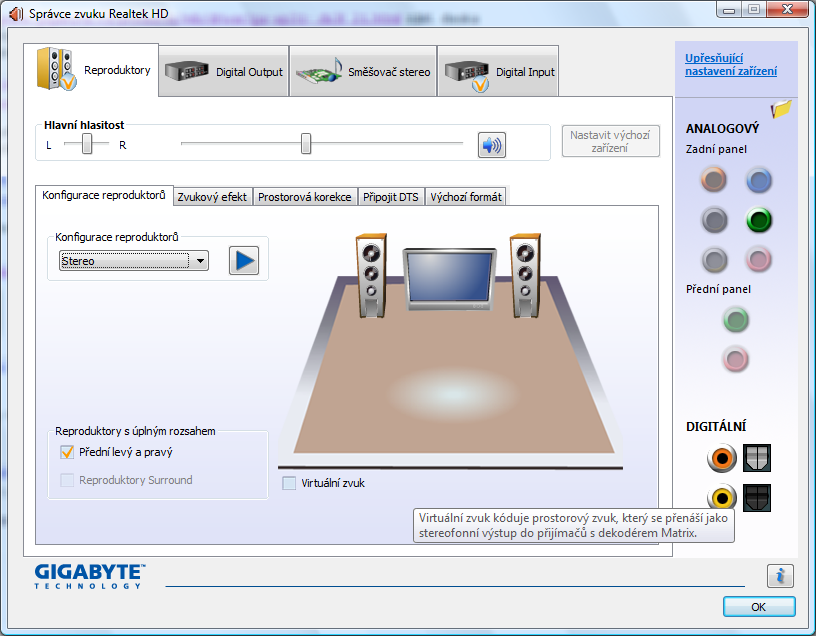Confirm with the OK button

759,607
